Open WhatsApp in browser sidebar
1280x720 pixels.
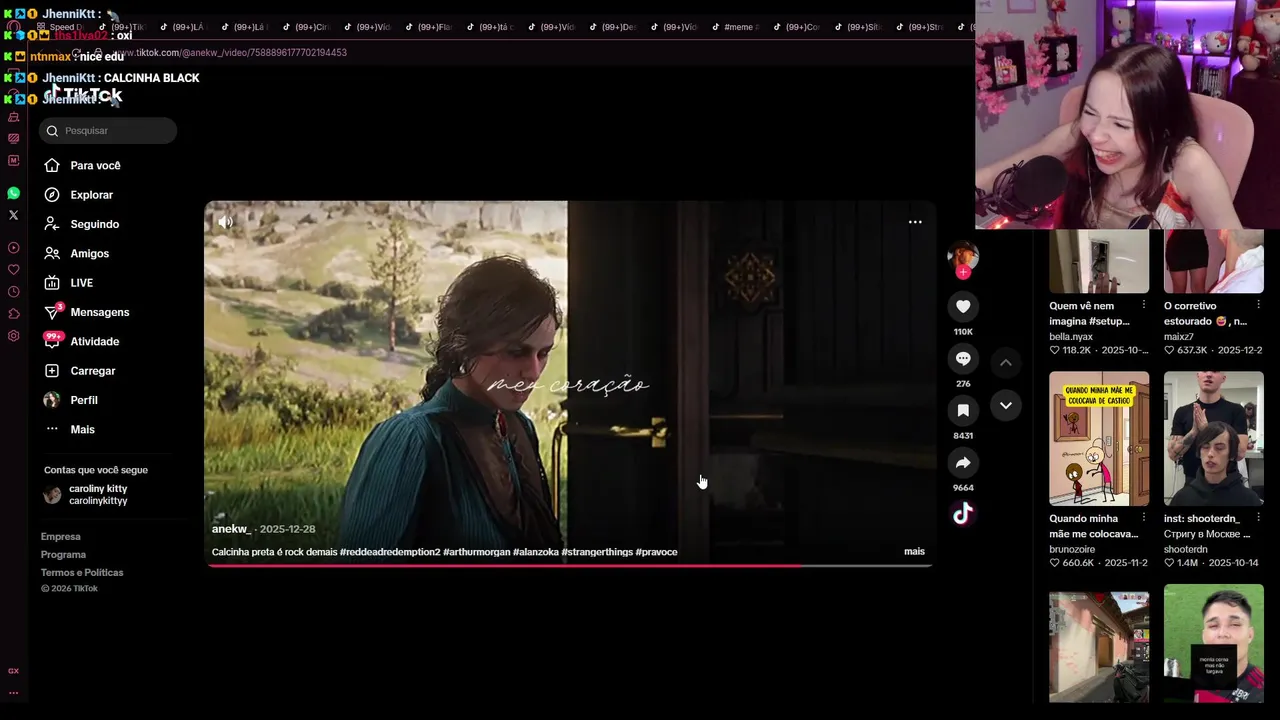pos(13,193)
